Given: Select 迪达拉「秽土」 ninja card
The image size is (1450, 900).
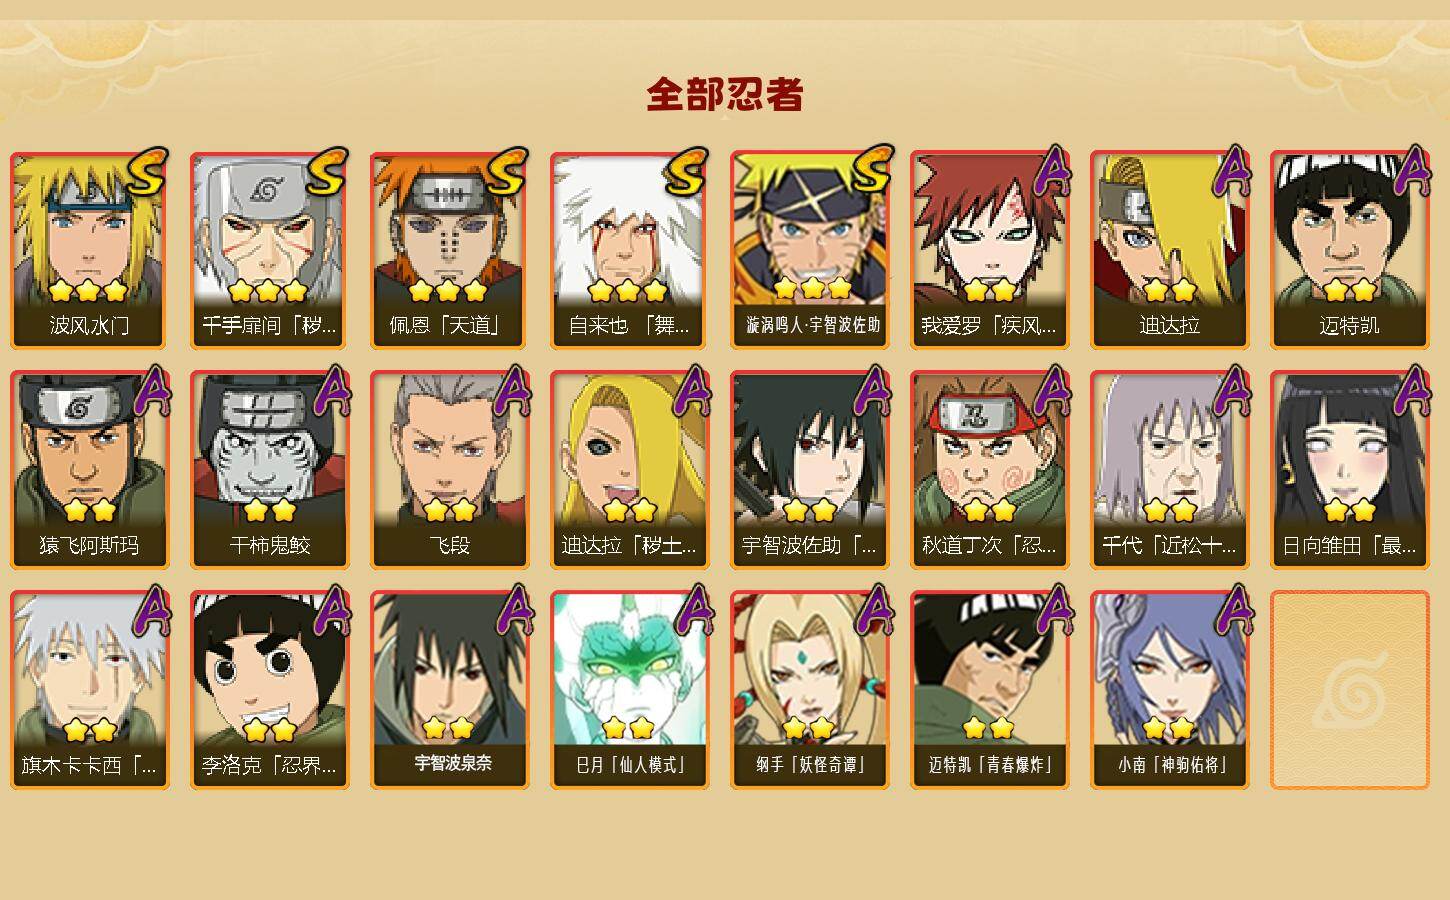Looking at the screenshot, I should tap(630, 470).
